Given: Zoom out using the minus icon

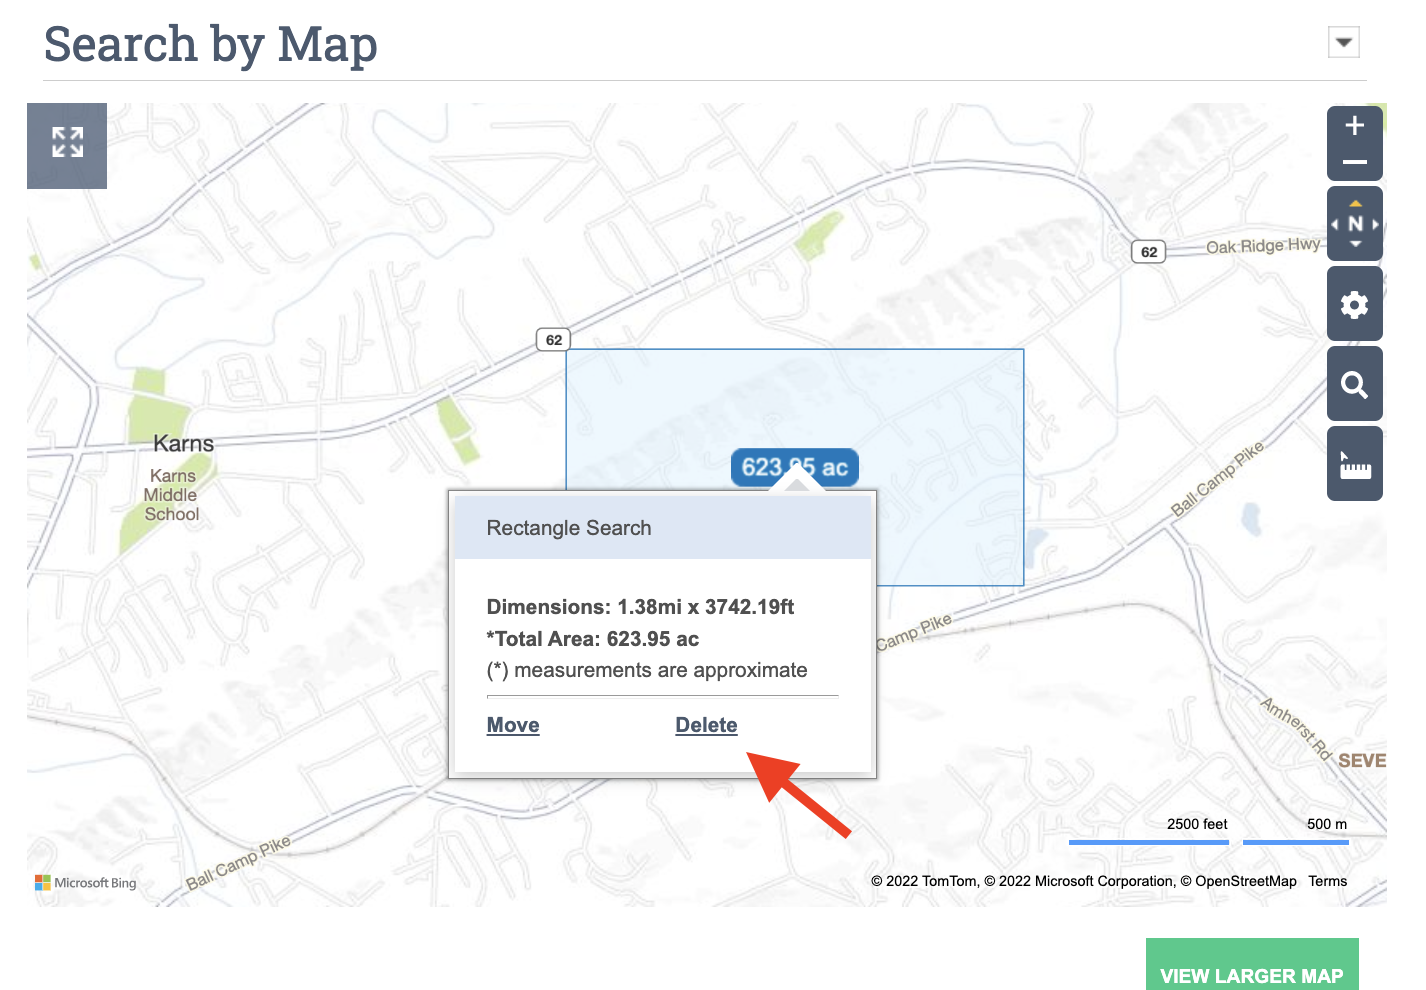Looking at the screenshot, I should [x=1354, y=162].
